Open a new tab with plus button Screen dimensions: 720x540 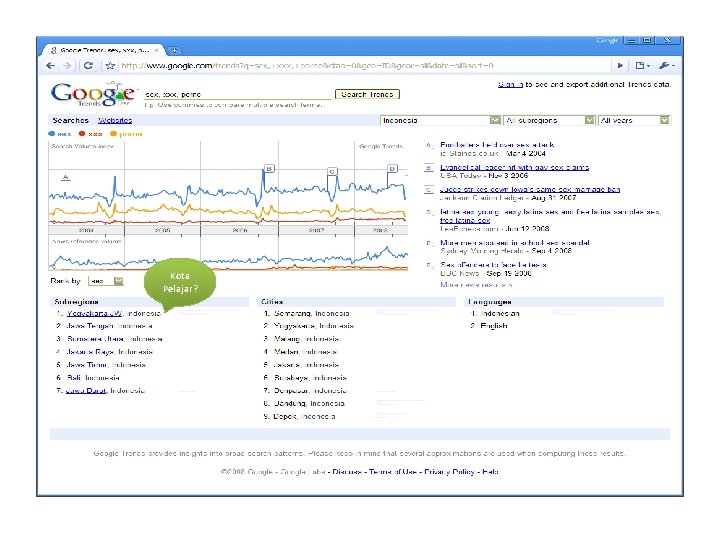pos(174,50)
